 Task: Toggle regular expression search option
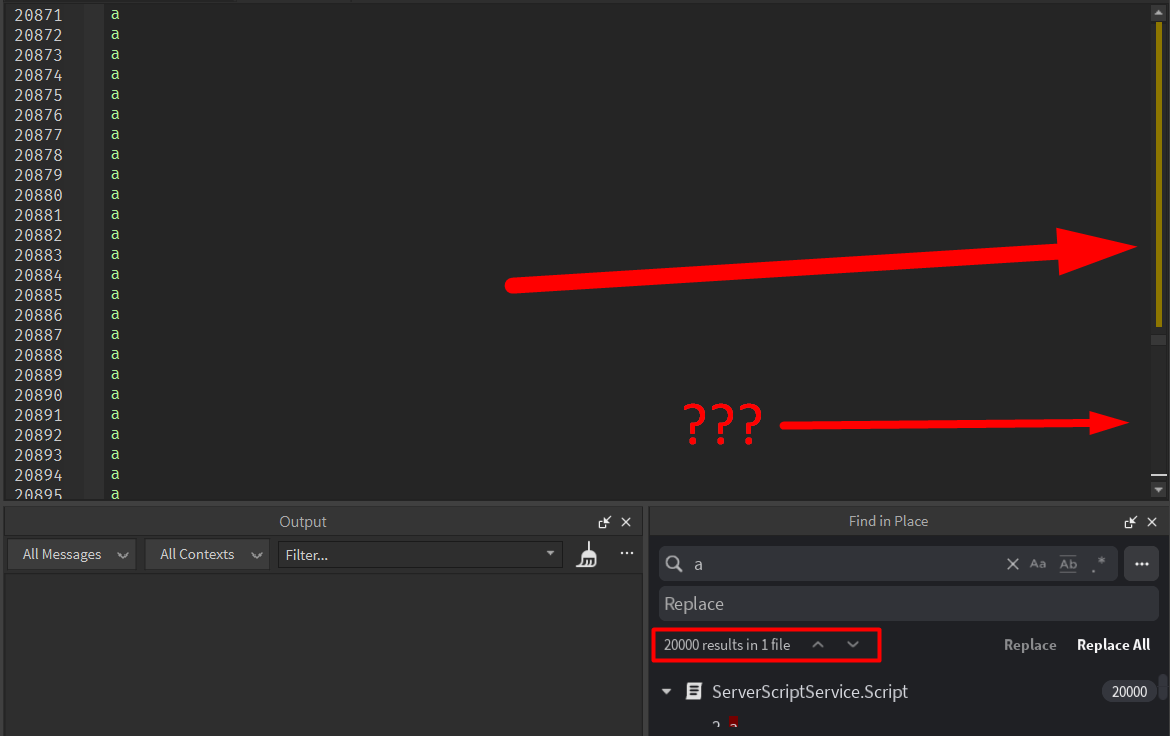(1098, 564)
